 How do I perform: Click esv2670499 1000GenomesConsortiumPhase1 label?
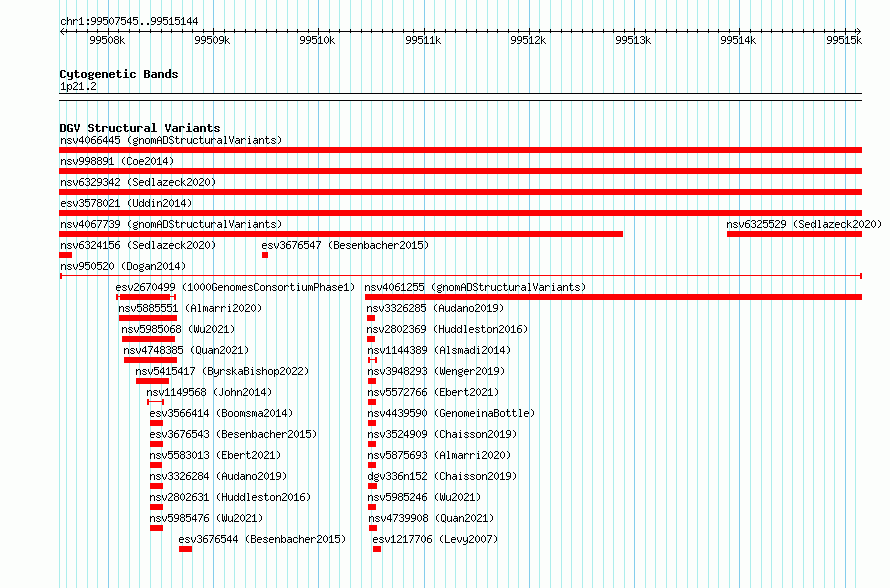(x=235, y=287)
